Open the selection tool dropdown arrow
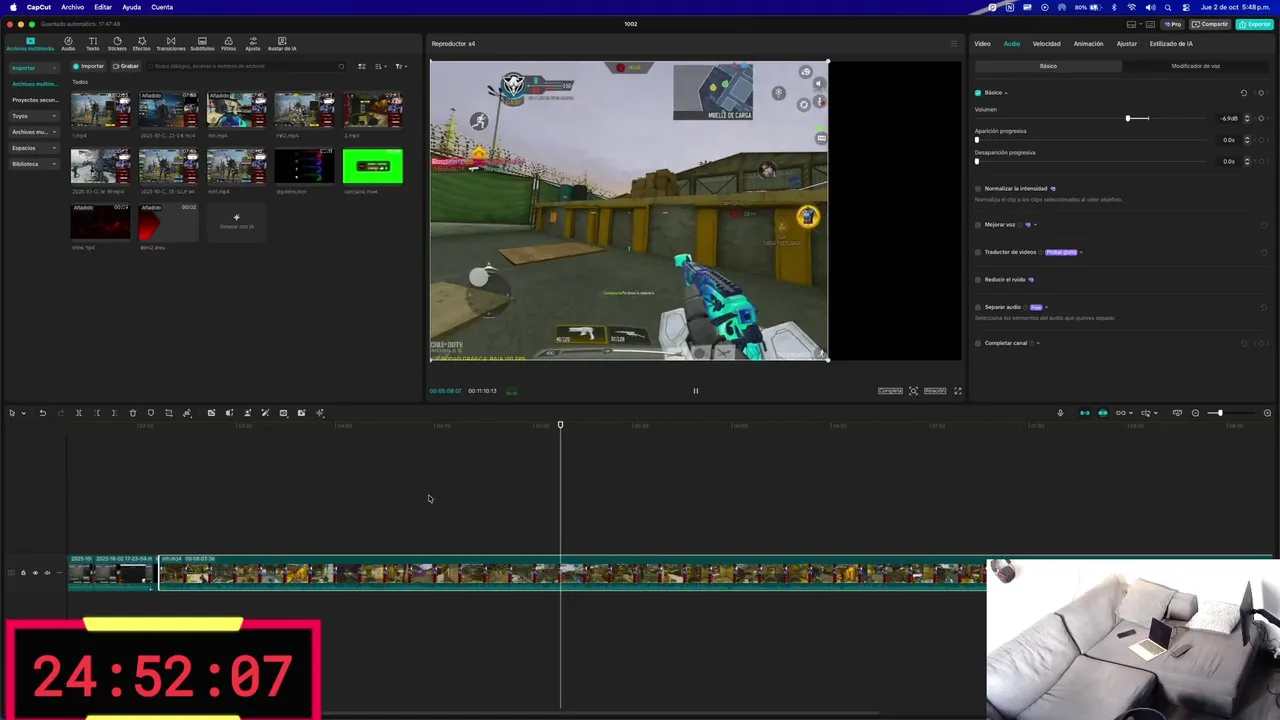1280x720 pixels. point(23,413)
